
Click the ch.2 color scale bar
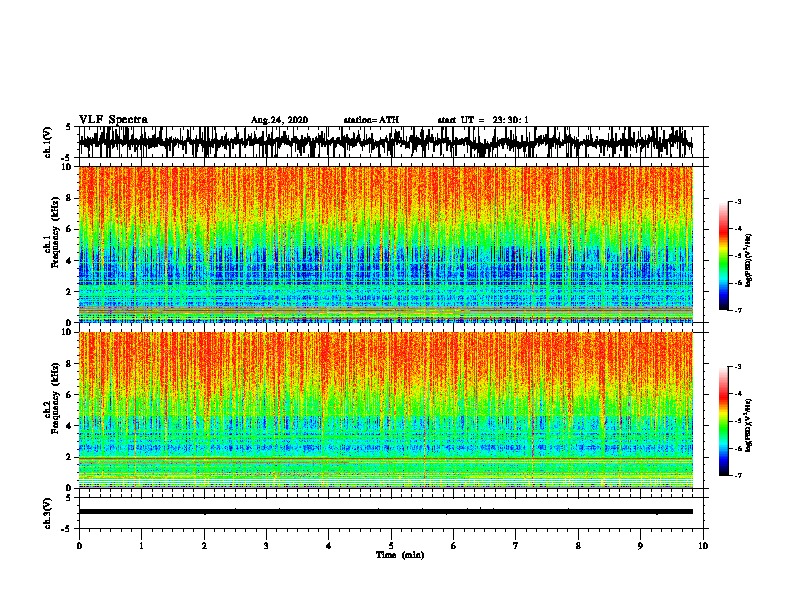[x=723, y=421]
